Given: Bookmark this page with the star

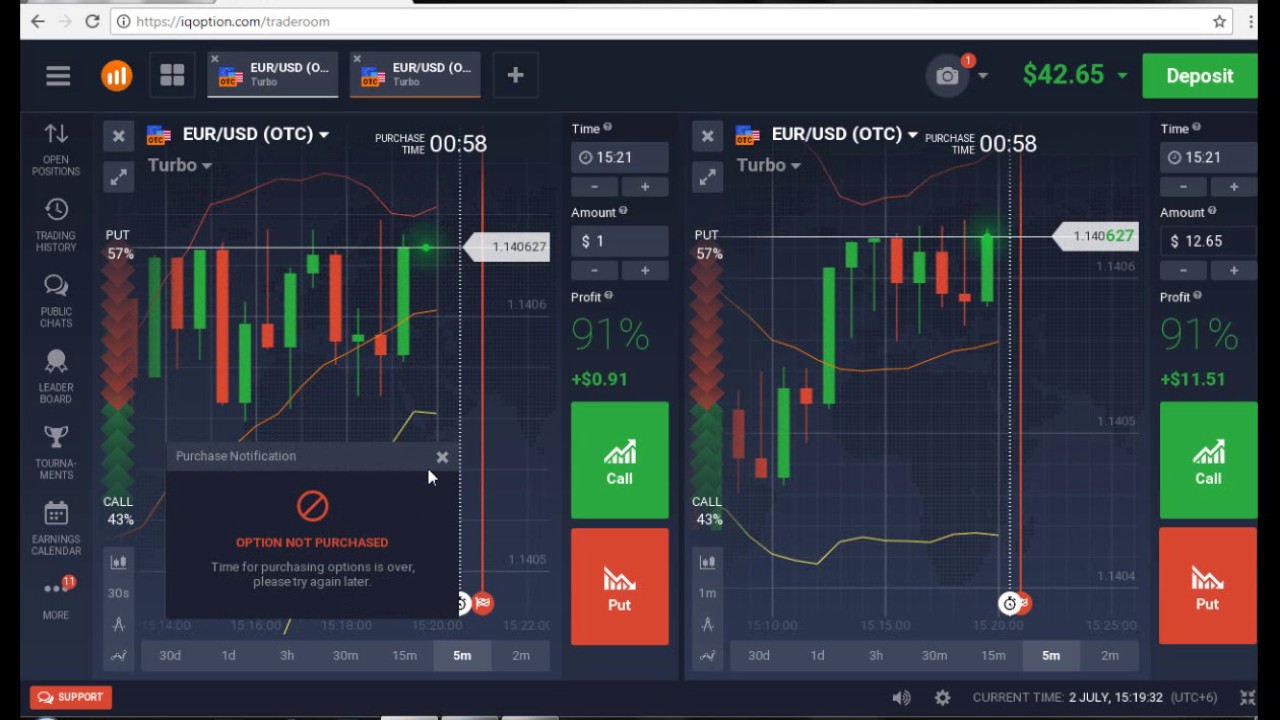Looking at the screenshot, I should tap(1219, 21).
